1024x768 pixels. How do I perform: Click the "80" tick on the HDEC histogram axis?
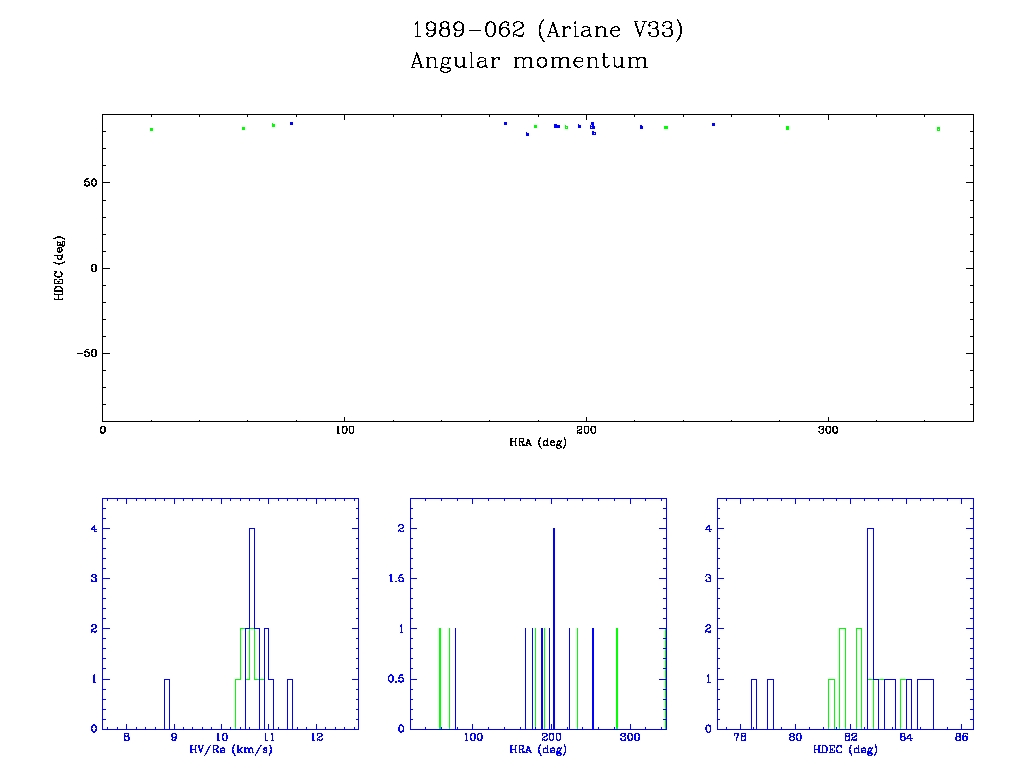pos(795,737)
